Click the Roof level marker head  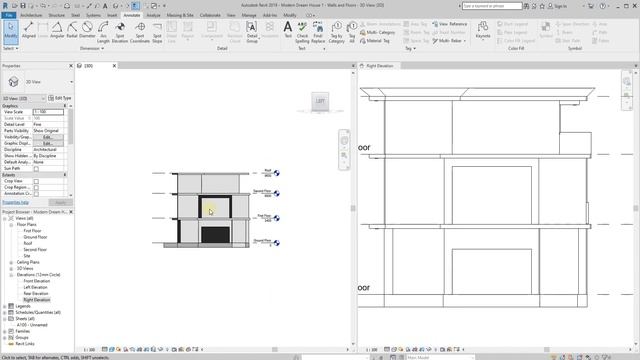pos(277,173)
